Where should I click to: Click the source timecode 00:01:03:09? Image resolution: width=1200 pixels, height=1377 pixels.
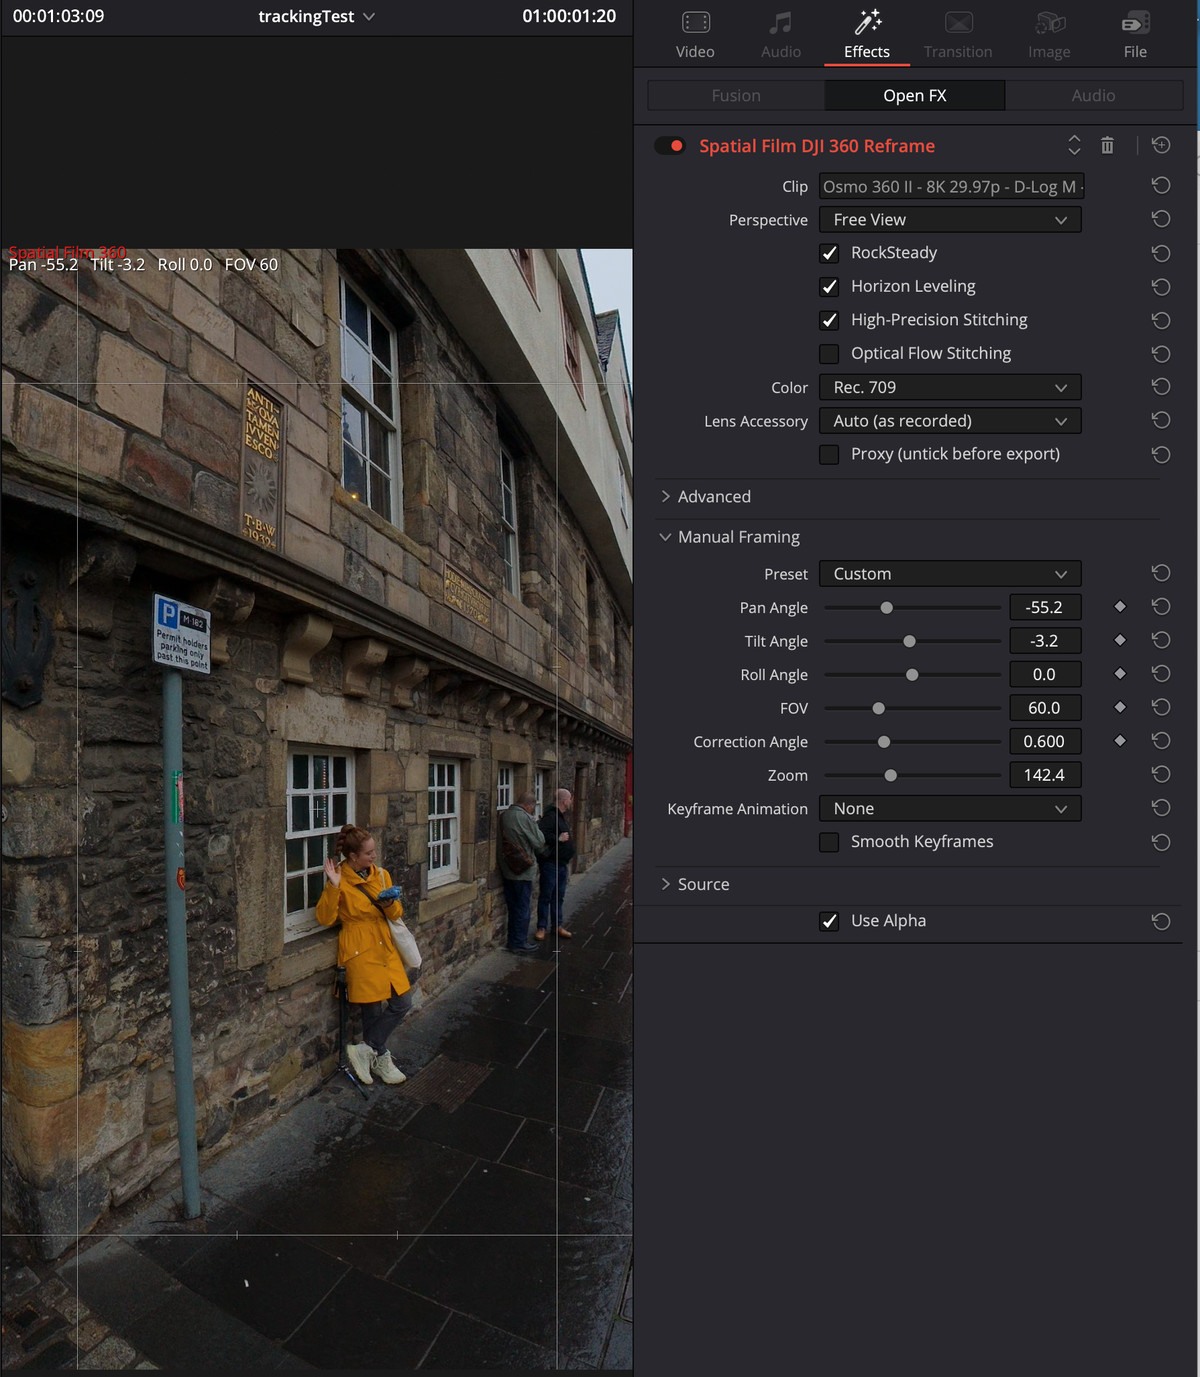[58, 16]
